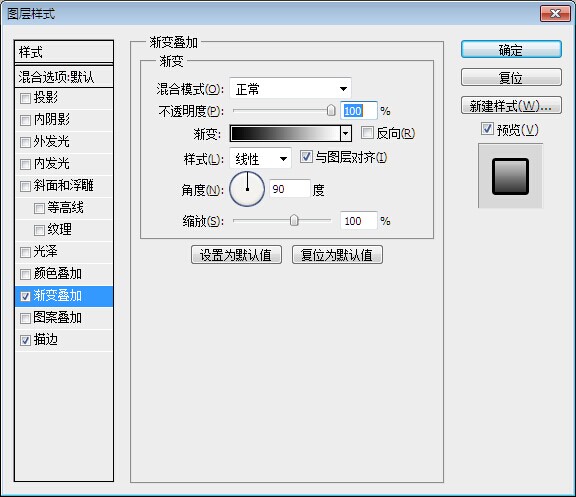Uncheck the 渐变叠加 checkbox
The image size is (576, 497).
(x=25, y=296)
